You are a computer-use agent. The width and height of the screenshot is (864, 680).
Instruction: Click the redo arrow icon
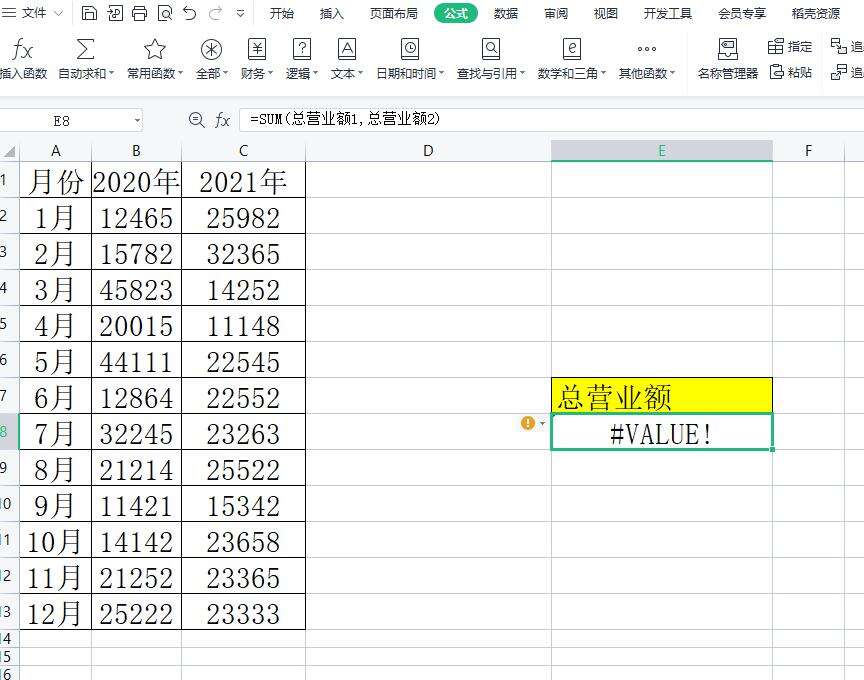coord(215,13)
